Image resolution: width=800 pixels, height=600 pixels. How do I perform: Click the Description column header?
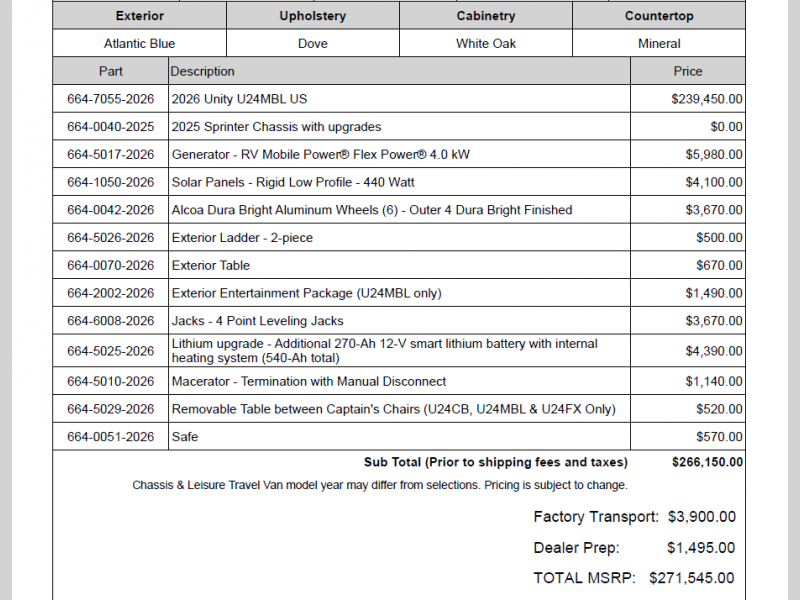click(x=203, y=72)
